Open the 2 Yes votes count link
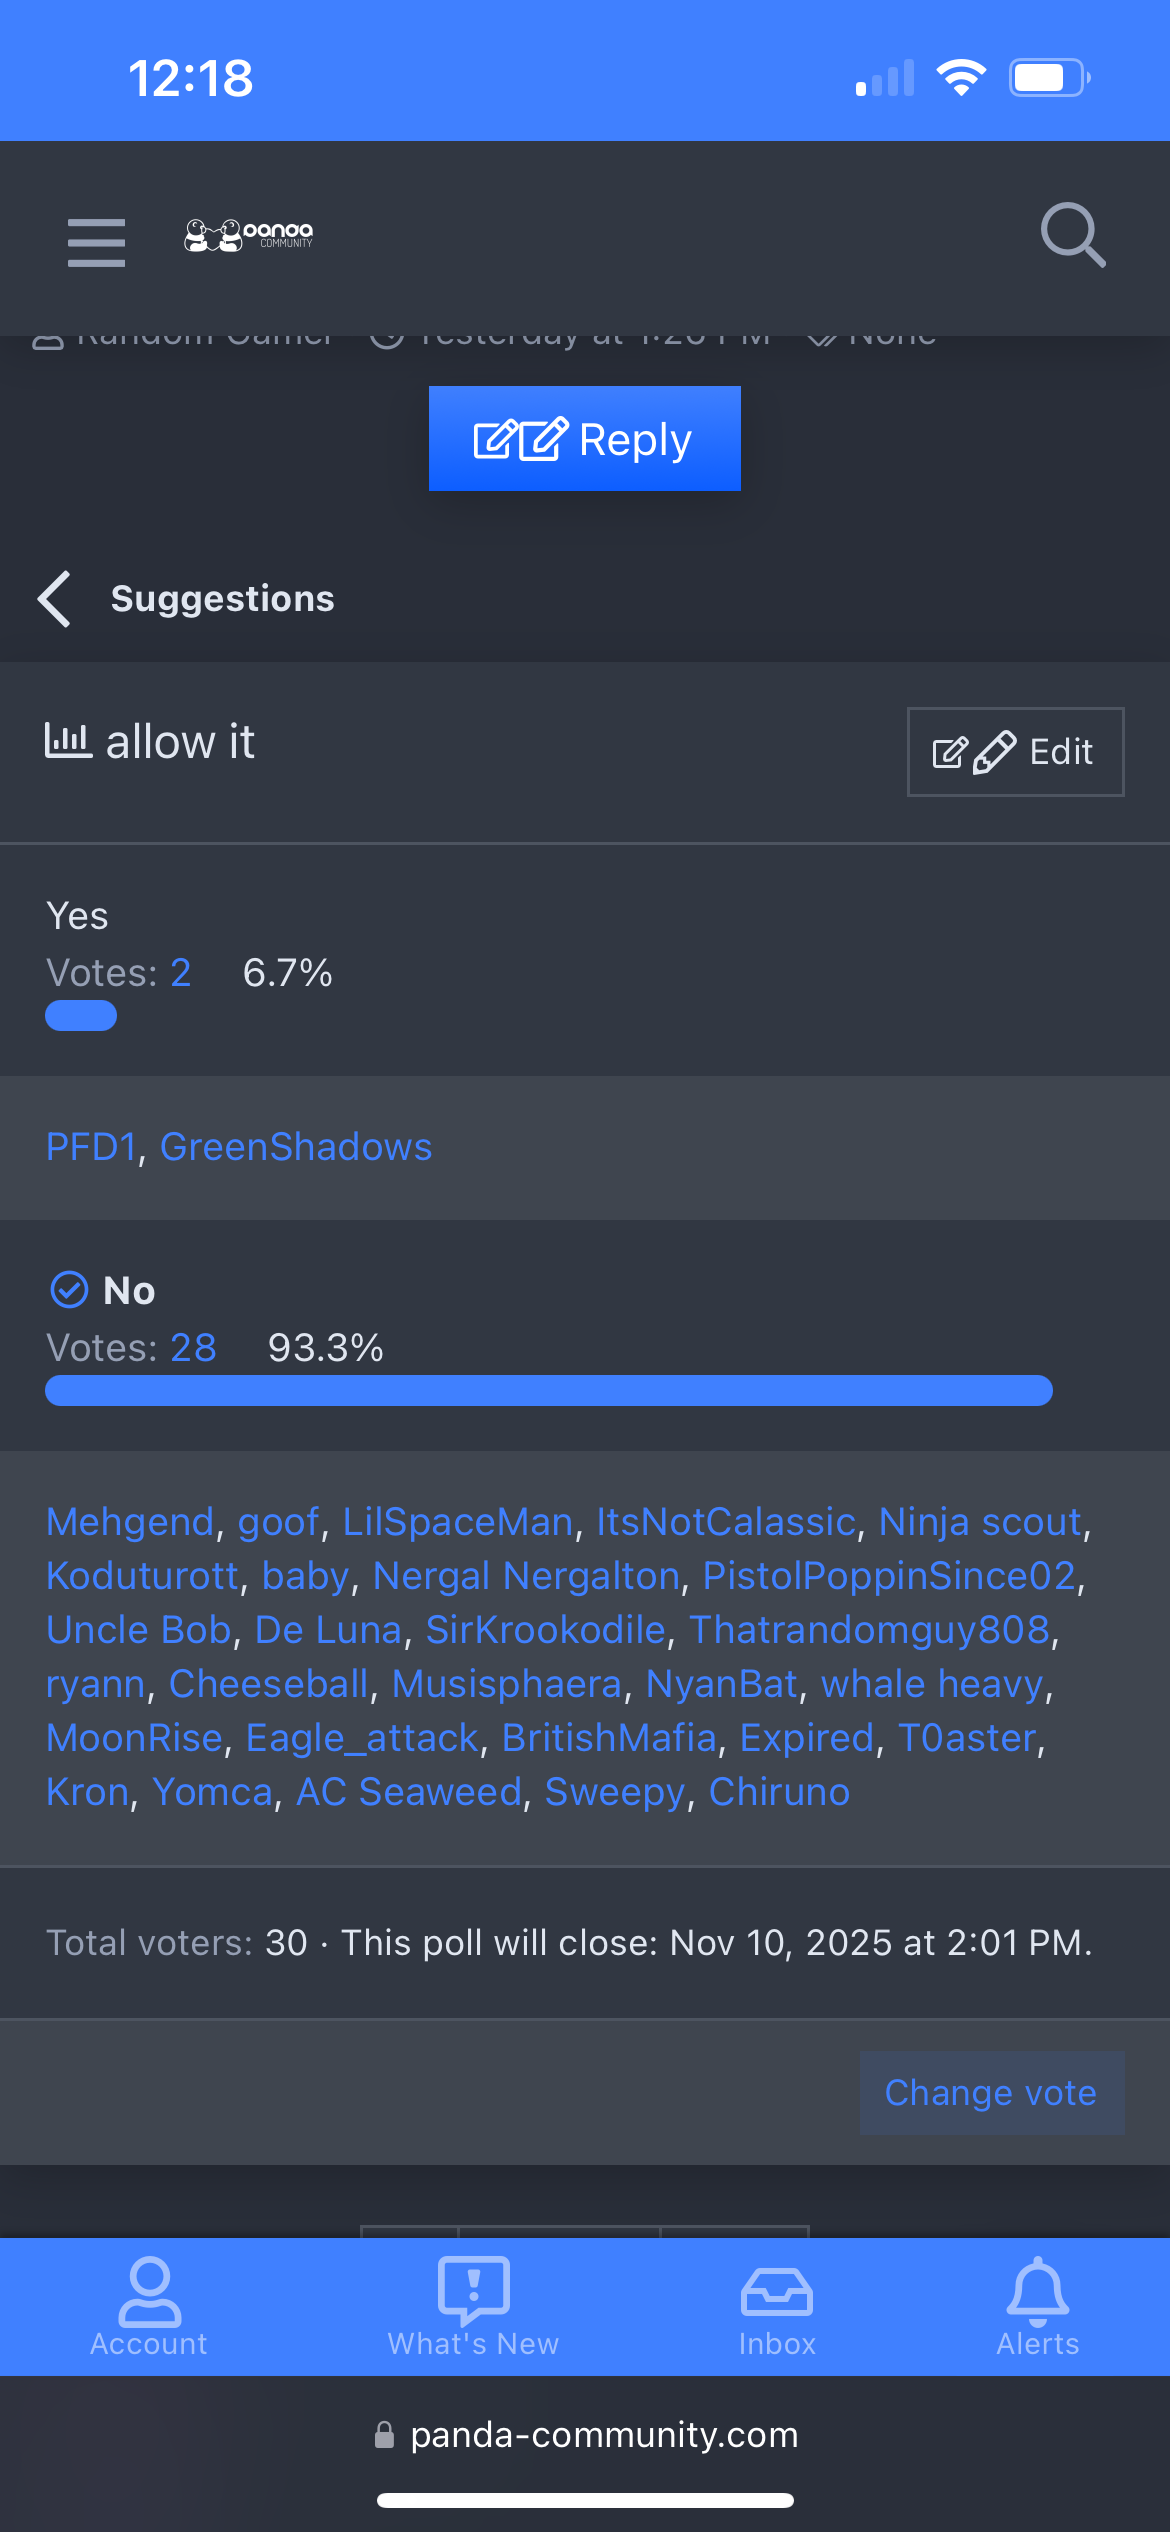 coord(181,973)
